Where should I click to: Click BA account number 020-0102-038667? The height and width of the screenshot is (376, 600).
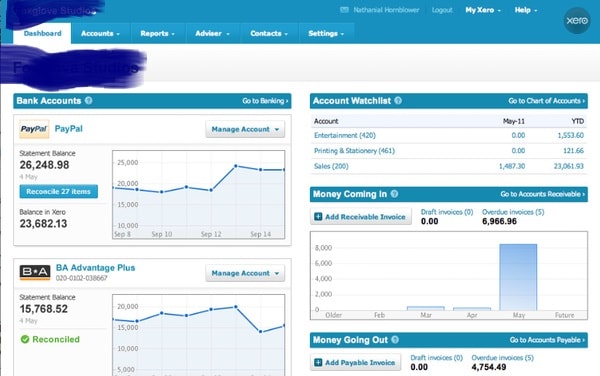[x=82, y=278]
